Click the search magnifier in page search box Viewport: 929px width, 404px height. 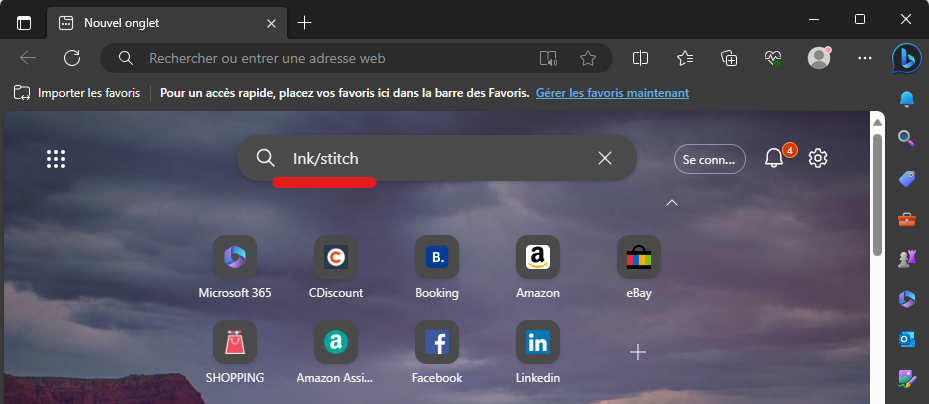click(x=265, y=158)
